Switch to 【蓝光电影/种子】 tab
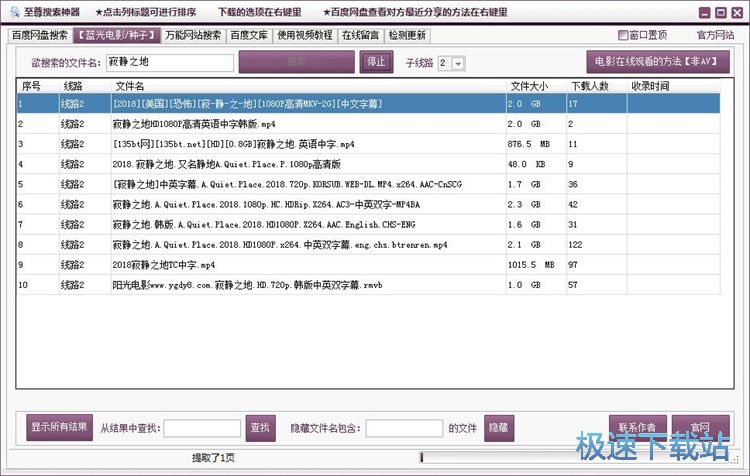 point(117,35)
